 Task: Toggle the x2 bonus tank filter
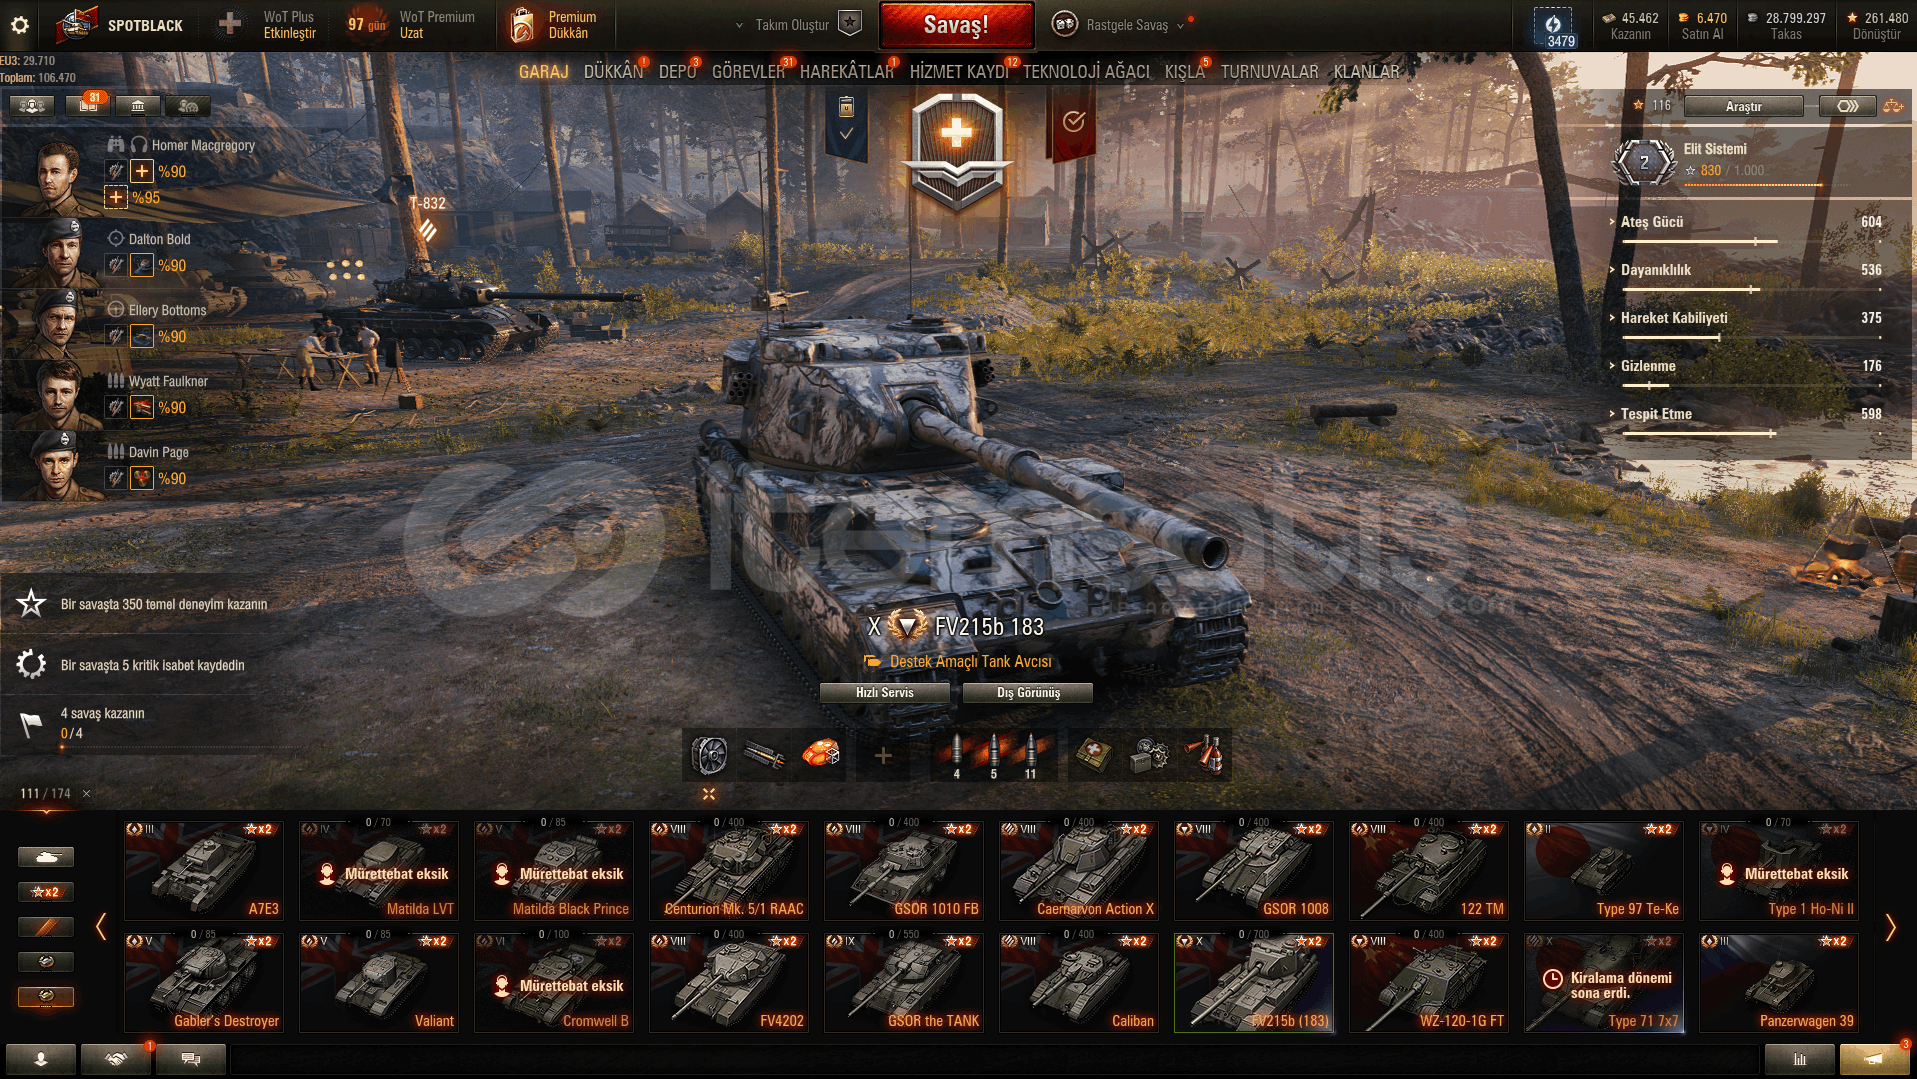(x=46, y=892)
